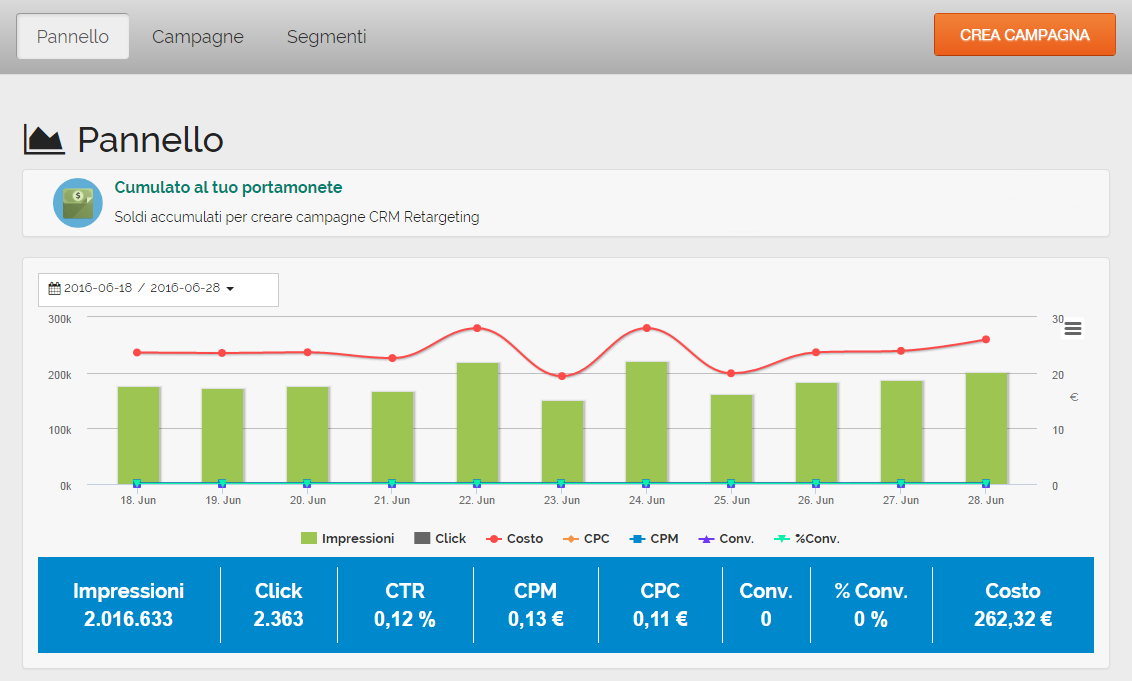This screenshot has height=681, width=1132.
Task: Open the Segmenti tab
Action: pos(326,37)
